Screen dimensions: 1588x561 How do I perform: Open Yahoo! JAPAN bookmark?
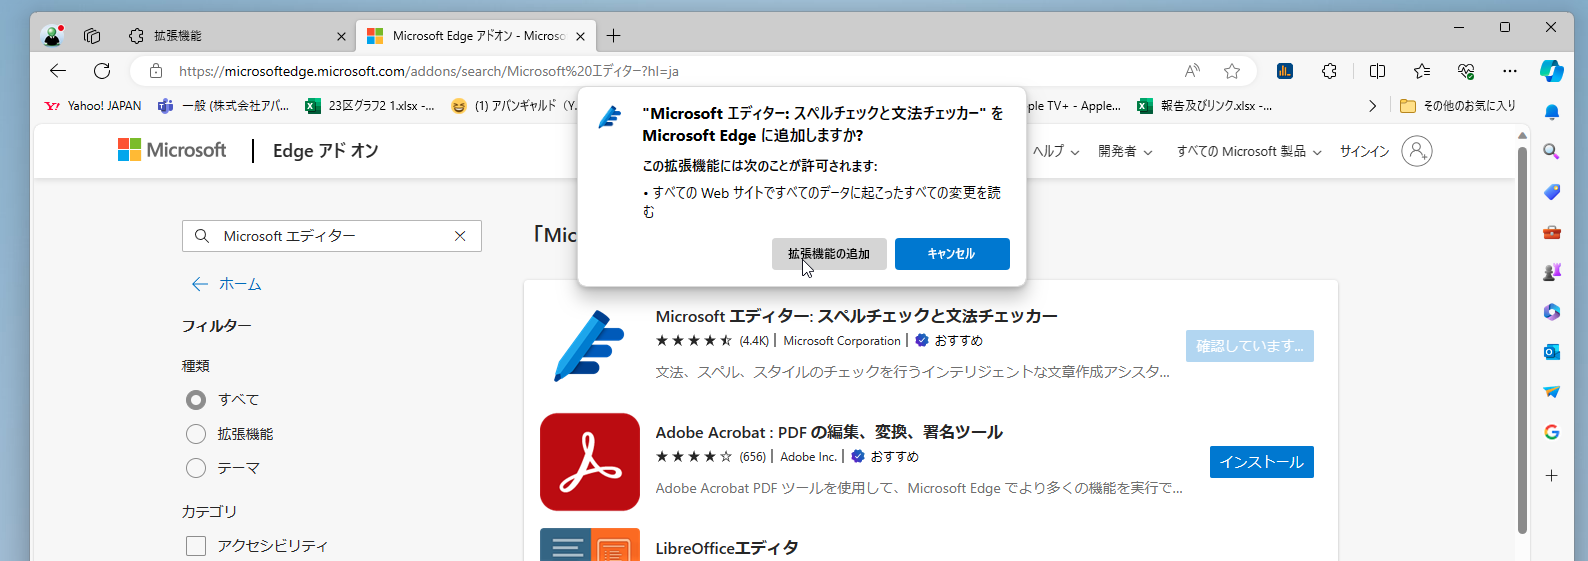92,106
